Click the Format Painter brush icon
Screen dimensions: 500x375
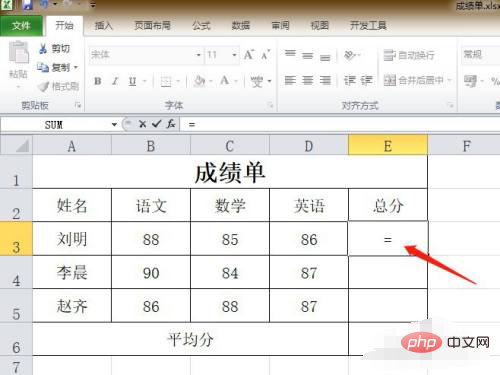pyautogui.click(x=43, y=87)
